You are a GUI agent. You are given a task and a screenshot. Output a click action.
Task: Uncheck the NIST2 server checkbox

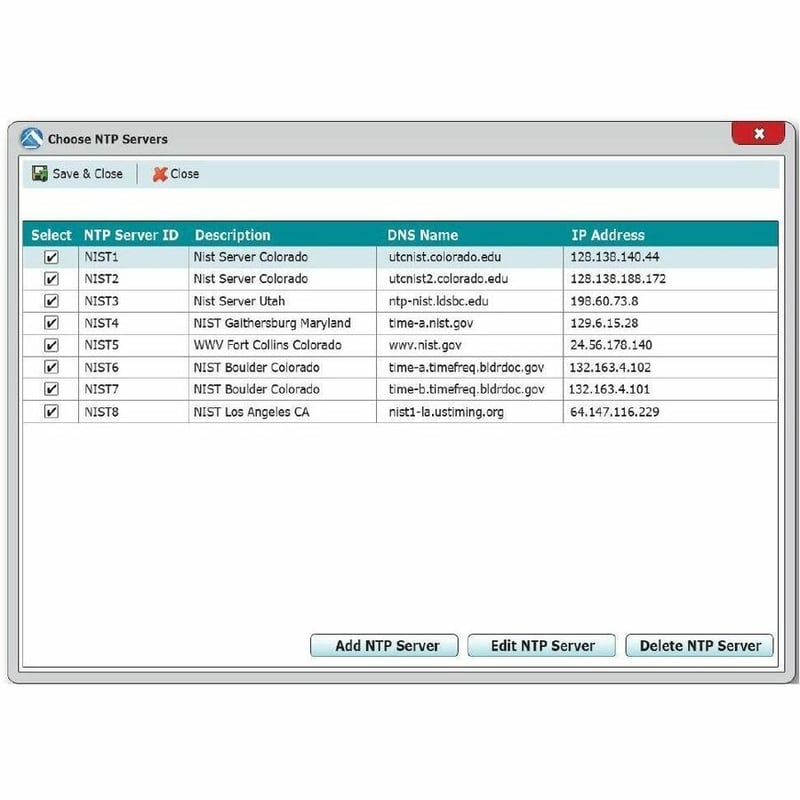(x=51, y=279)
